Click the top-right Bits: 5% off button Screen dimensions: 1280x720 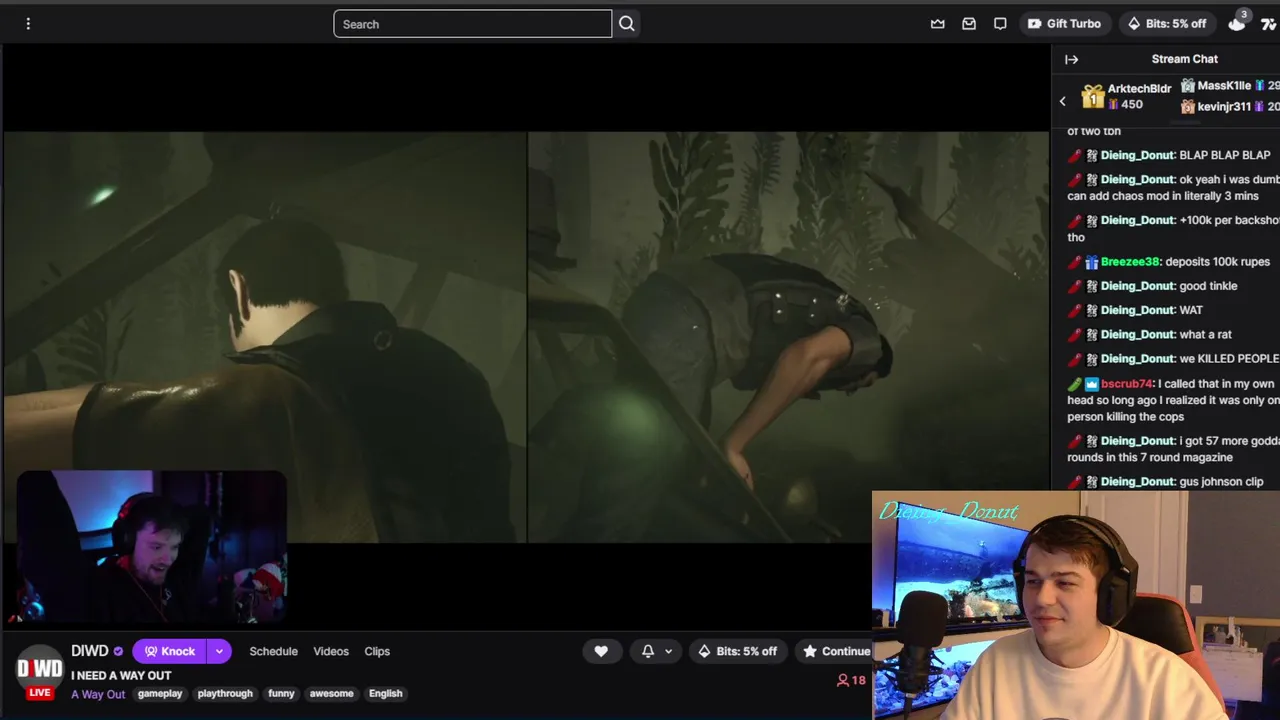tap(1167, 24)
